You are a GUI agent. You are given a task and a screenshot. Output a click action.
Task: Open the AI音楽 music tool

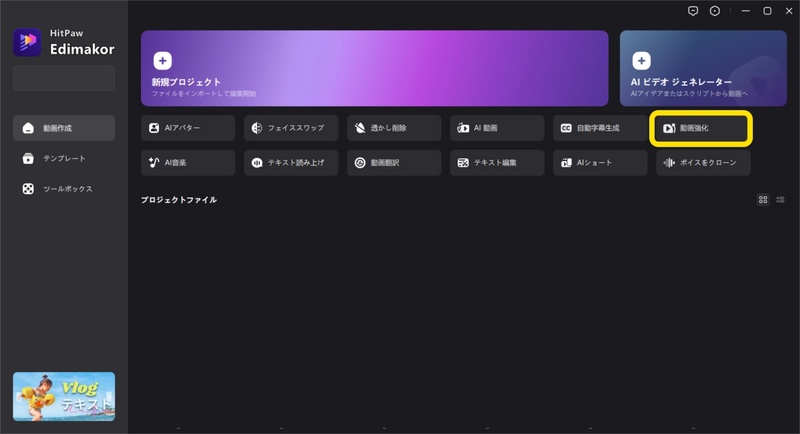188,163
